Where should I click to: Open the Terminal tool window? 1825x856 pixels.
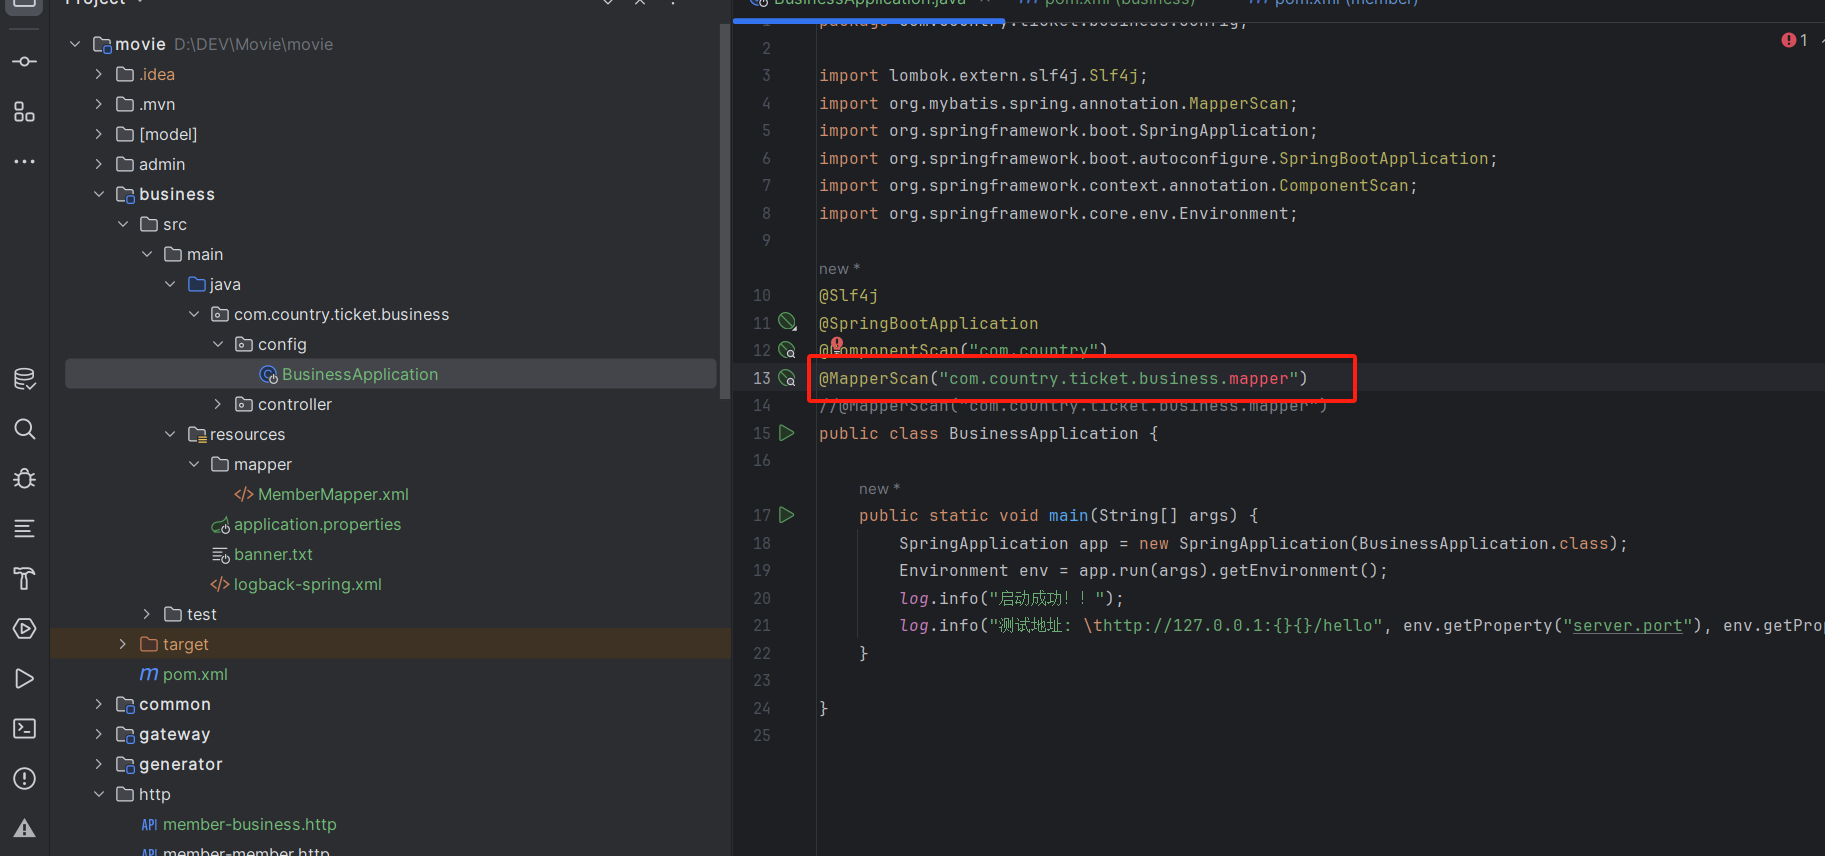click(25, 729)
